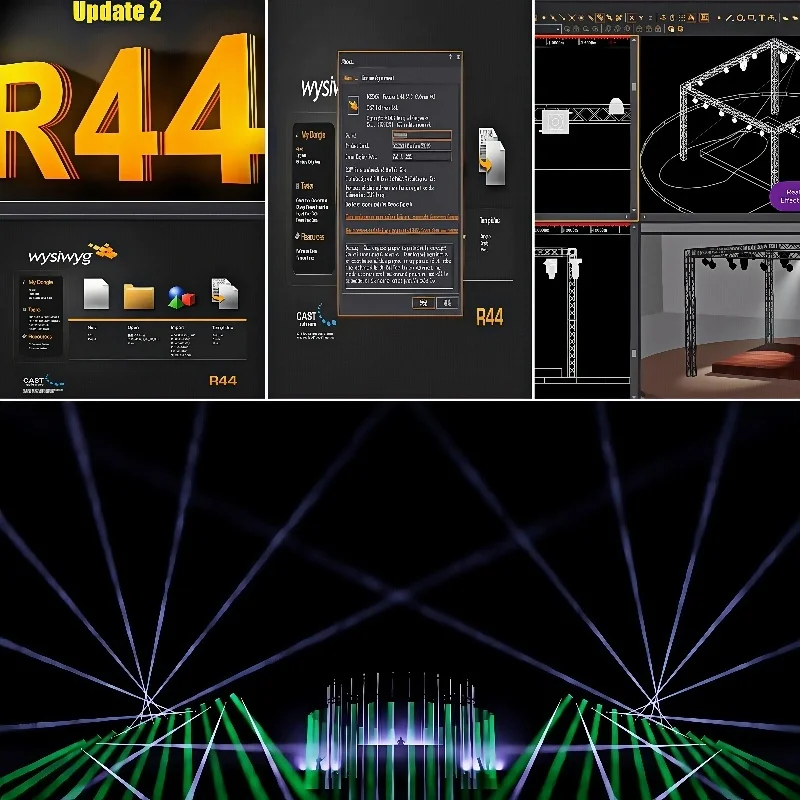800x800 pixels.
Task: Click the Templates label in the bottom-left welcome screen
Action: click(222, 328)
